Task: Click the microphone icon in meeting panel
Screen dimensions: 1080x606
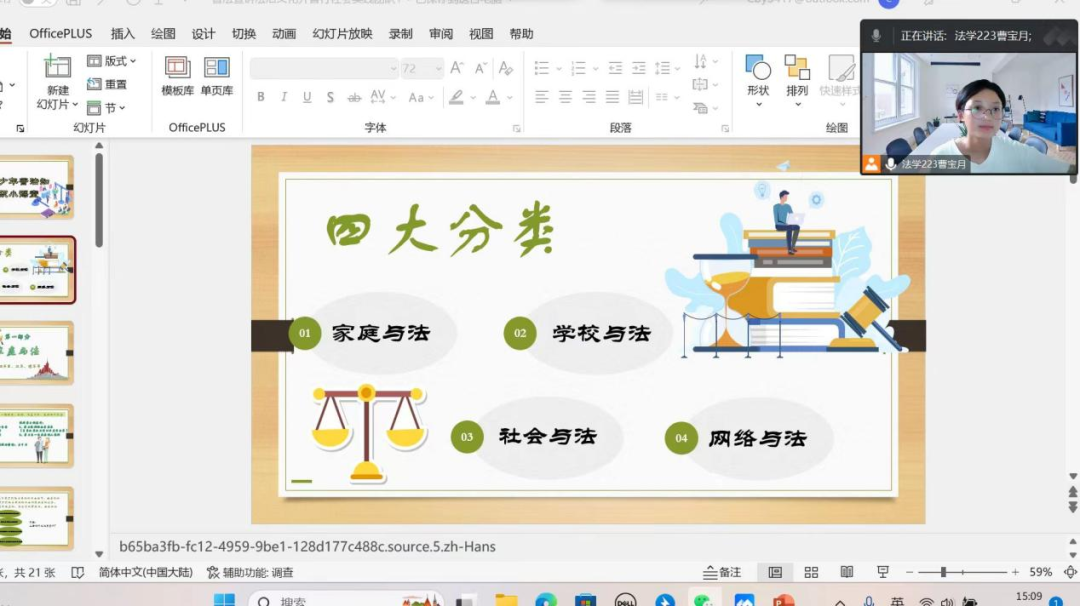Action: click(875, 36)
